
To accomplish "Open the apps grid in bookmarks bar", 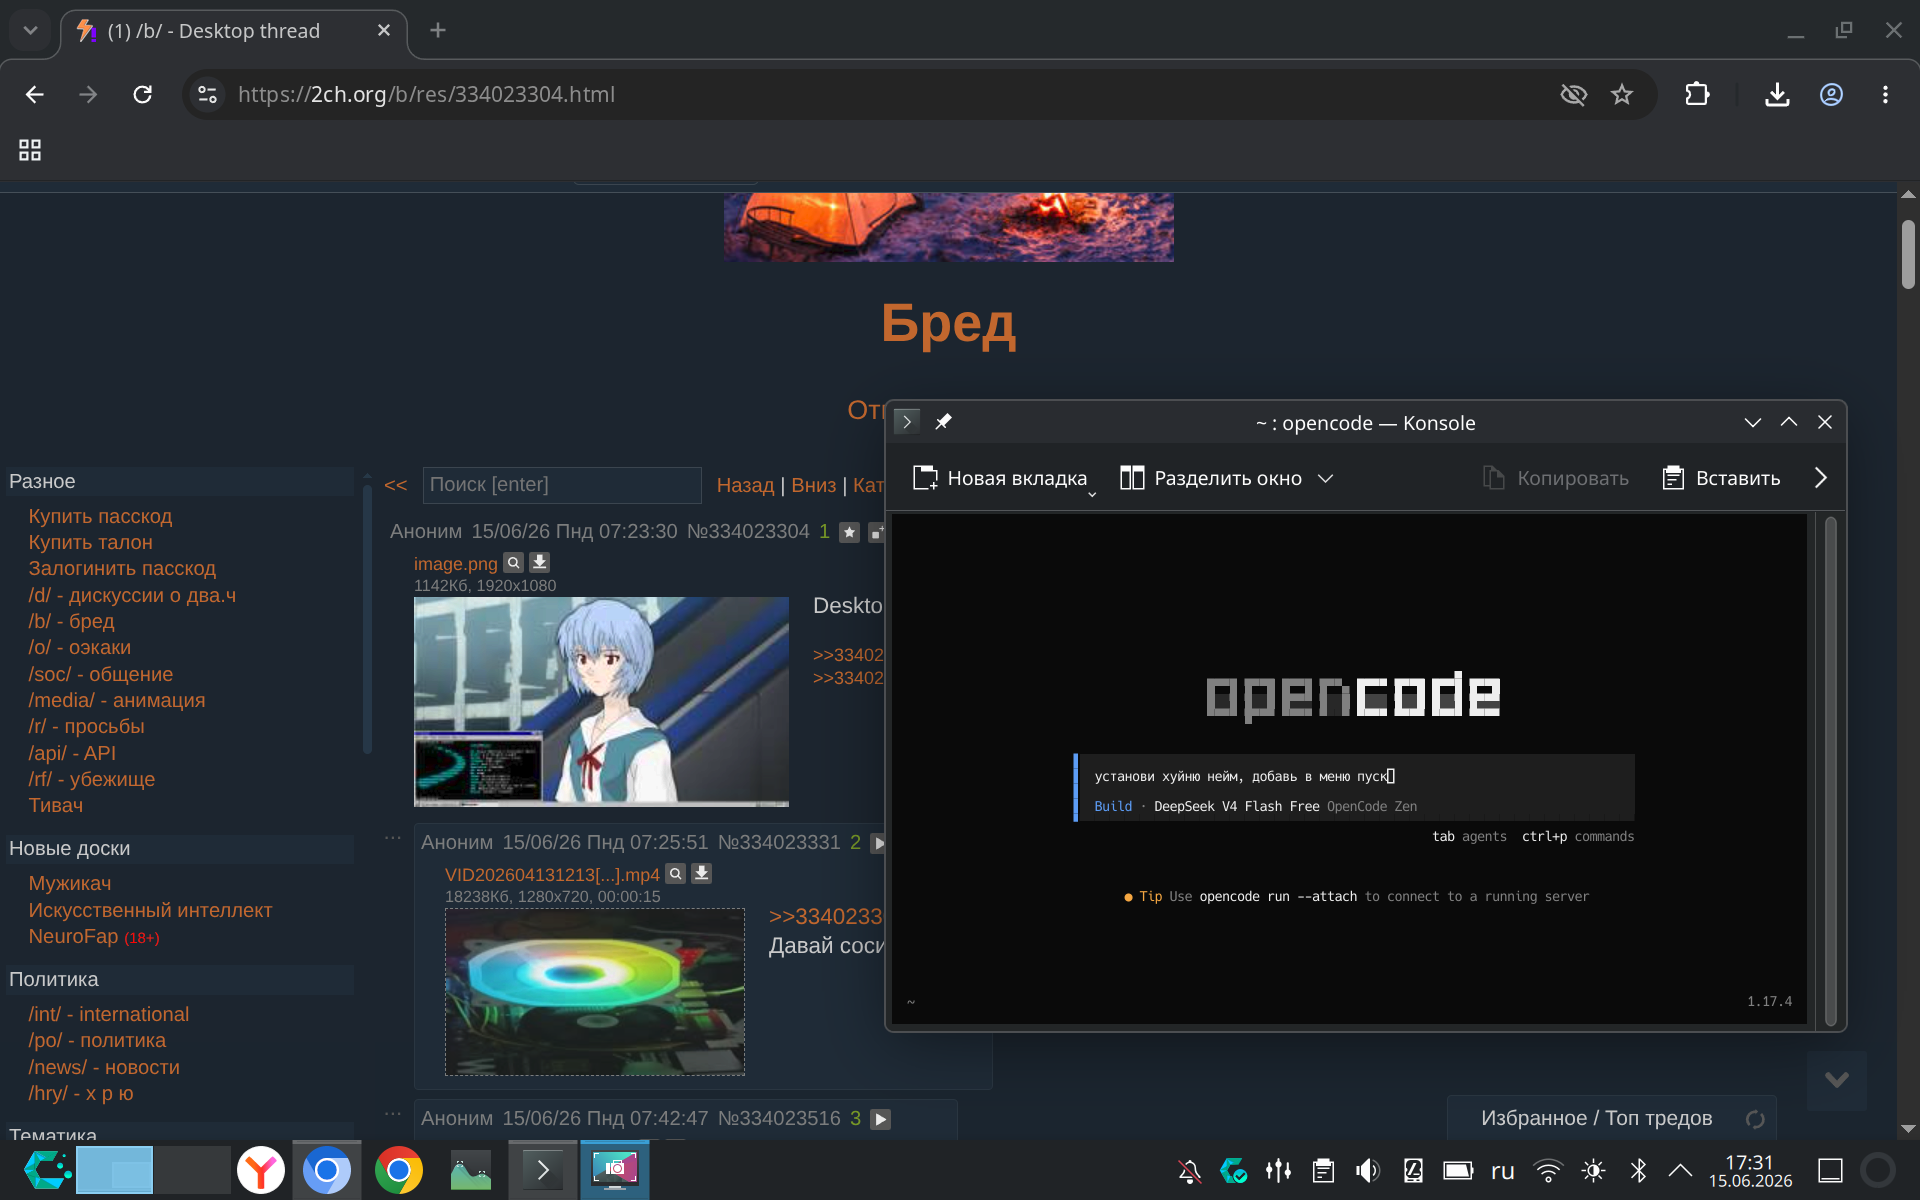I will coord(30,150).
